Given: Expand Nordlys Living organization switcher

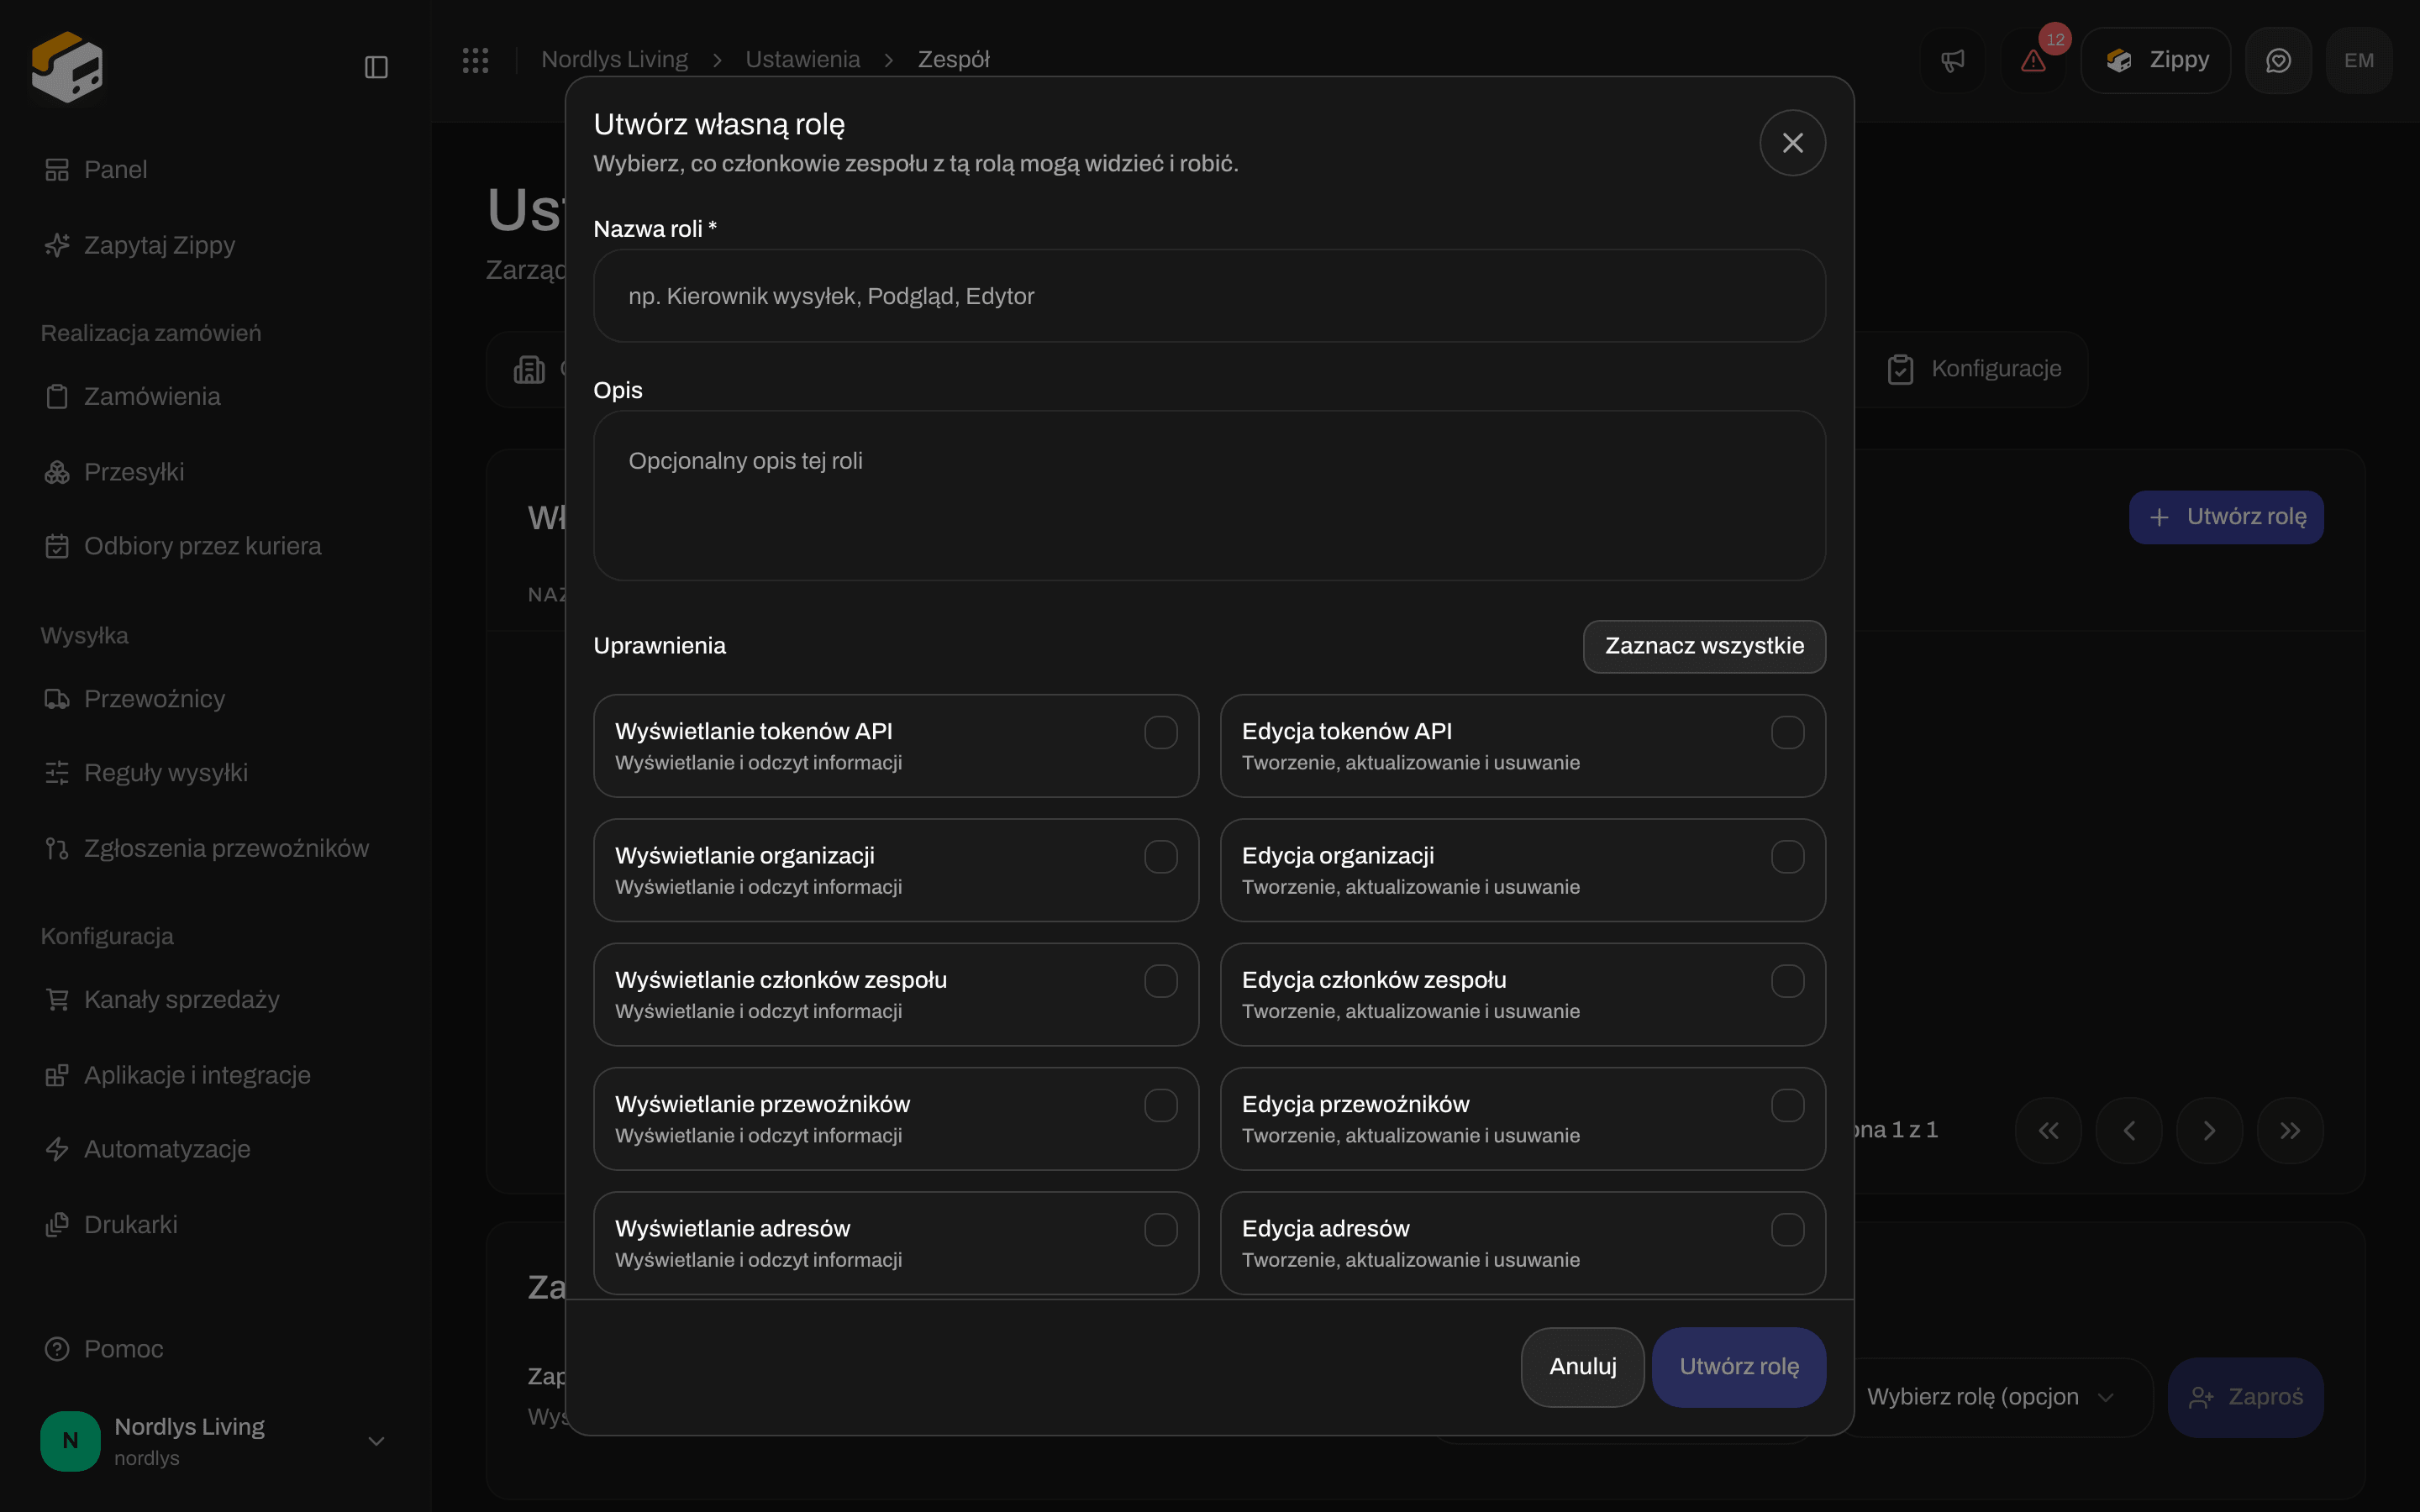Looking at the screenshot, I should click(x=215, y=1441).
